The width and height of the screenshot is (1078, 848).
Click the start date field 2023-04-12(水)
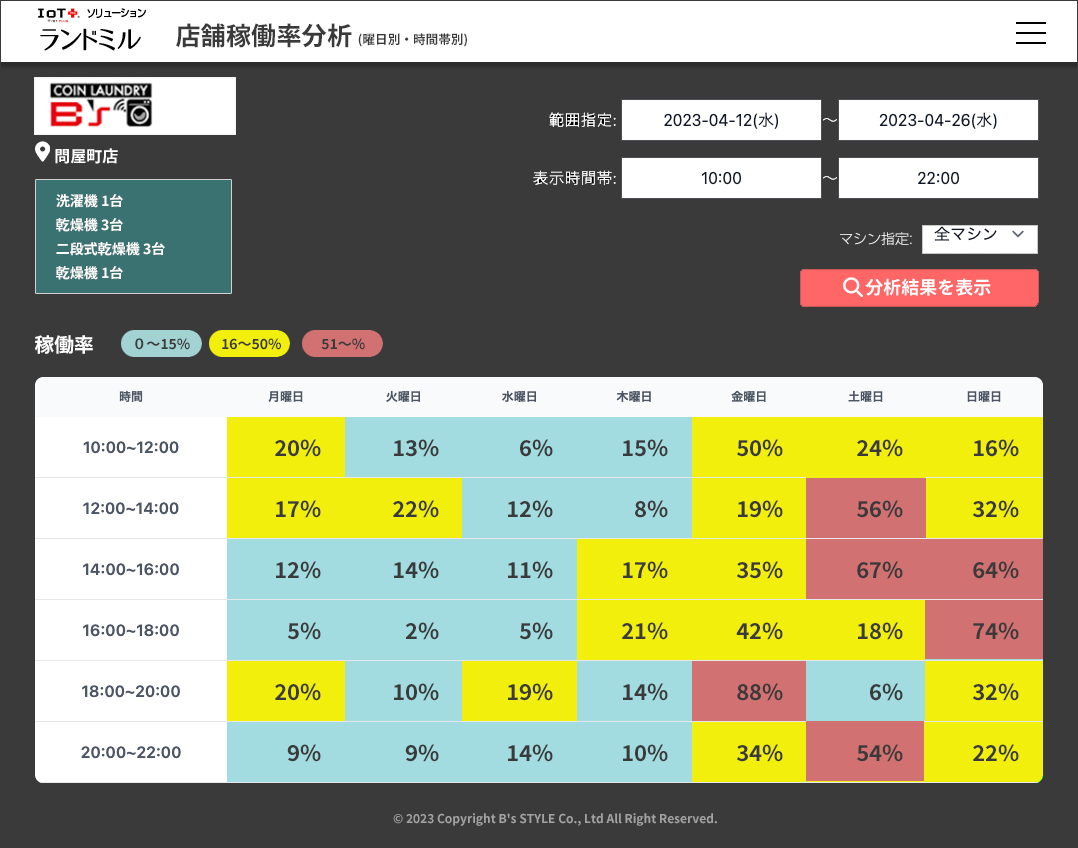[x=720, y=120]
